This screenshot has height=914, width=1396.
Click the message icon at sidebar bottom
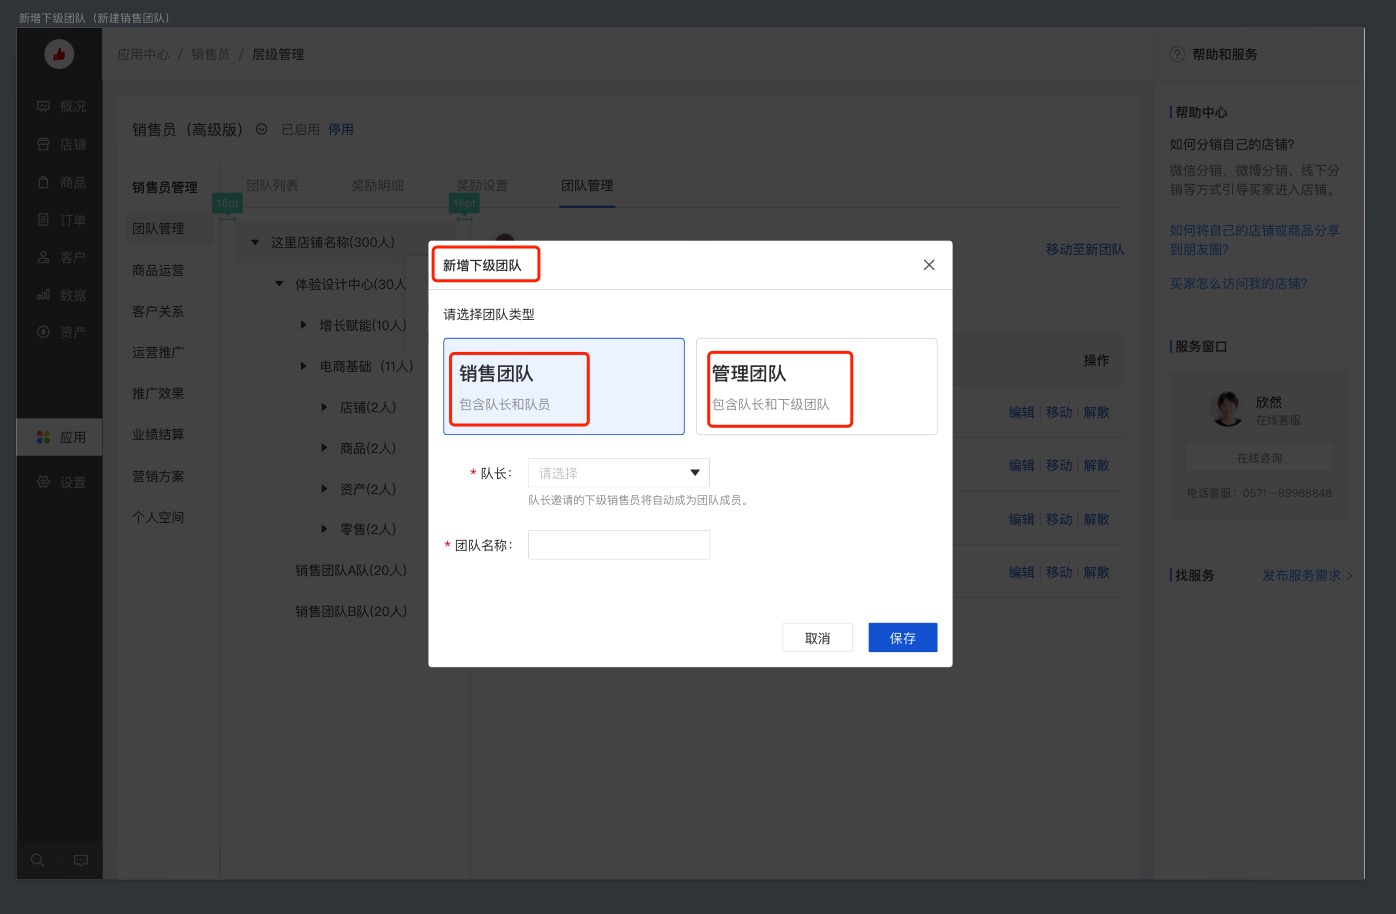[81, 860]
